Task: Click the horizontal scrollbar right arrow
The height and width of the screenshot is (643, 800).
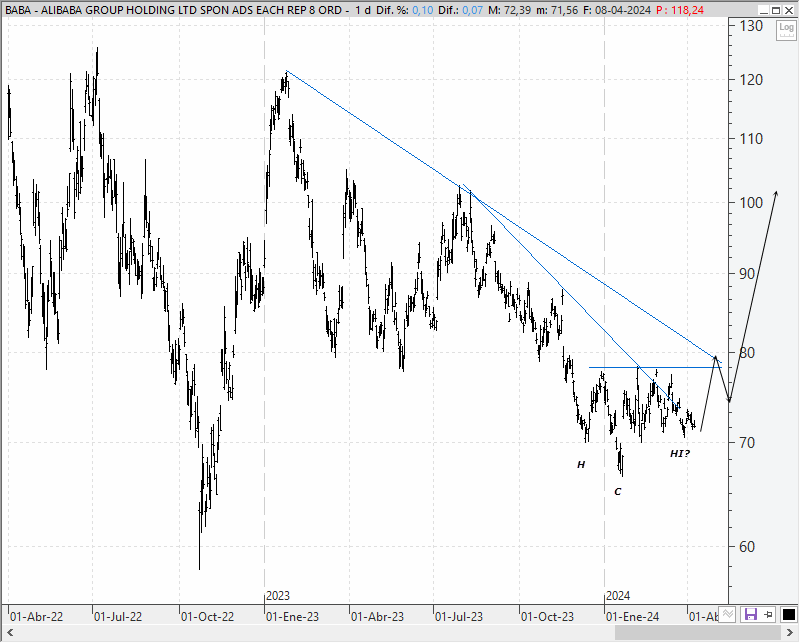Action: (791, 633)
